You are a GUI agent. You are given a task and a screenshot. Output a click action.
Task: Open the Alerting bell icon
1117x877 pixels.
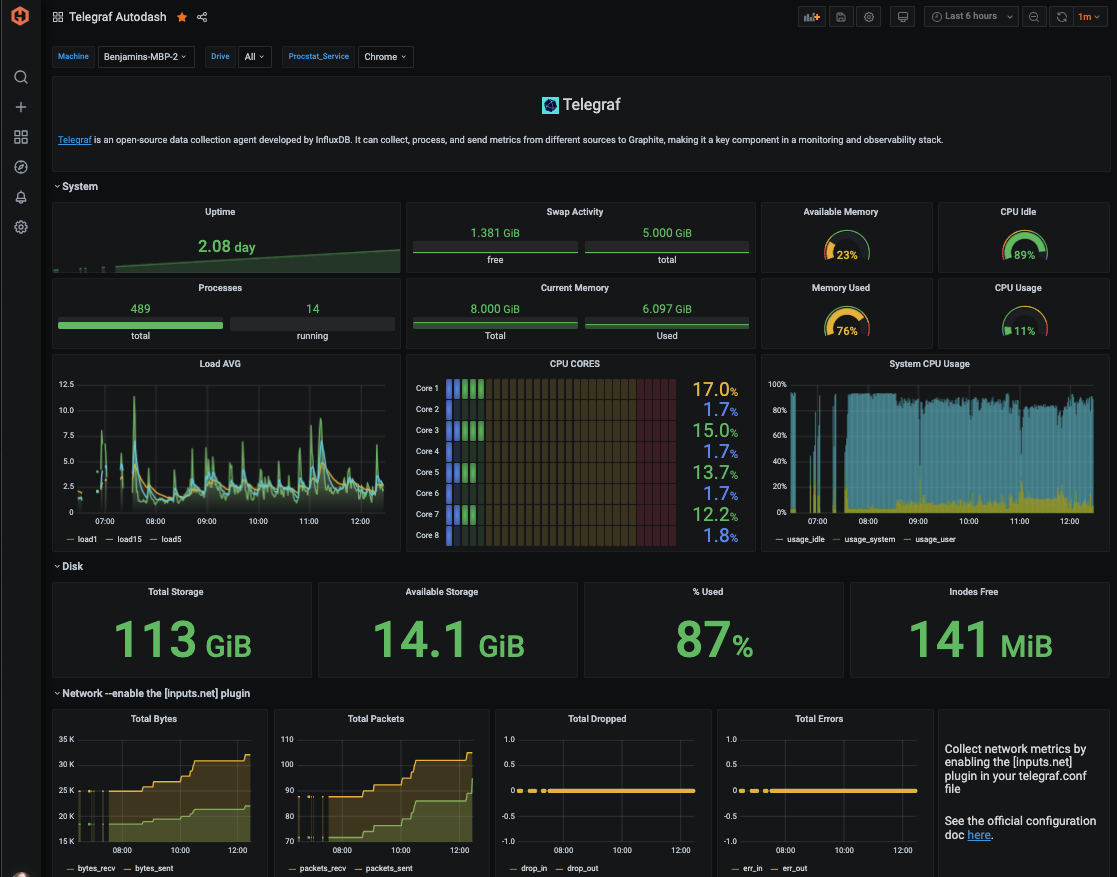21,197
